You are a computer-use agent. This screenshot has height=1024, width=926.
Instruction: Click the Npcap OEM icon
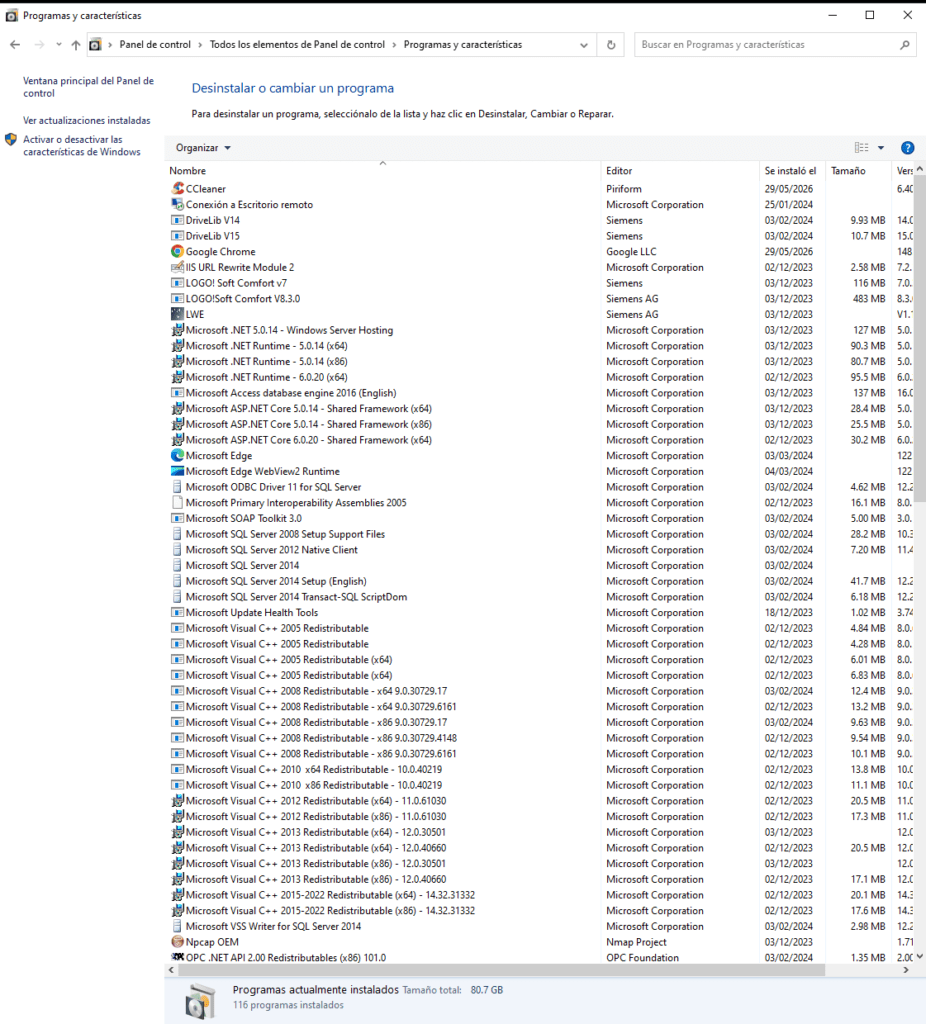pyautogui.click(x=177, y=942)
